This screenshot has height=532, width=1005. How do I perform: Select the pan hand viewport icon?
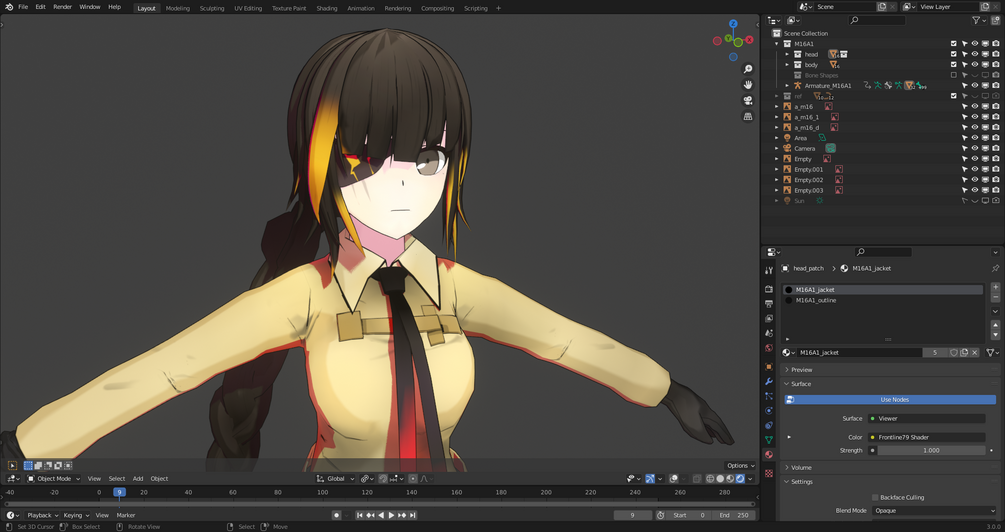(747, 85)
